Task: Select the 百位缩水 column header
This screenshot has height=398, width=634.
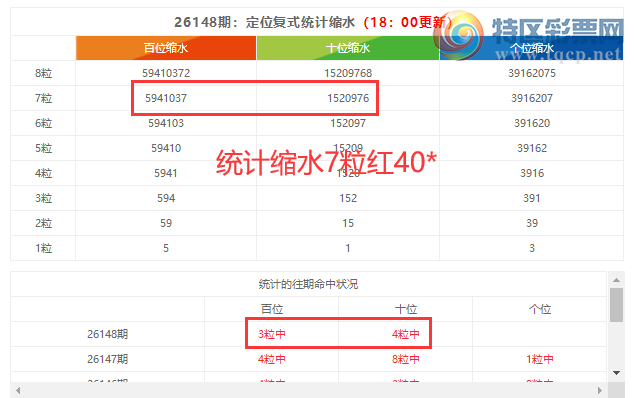Action: 166,48
